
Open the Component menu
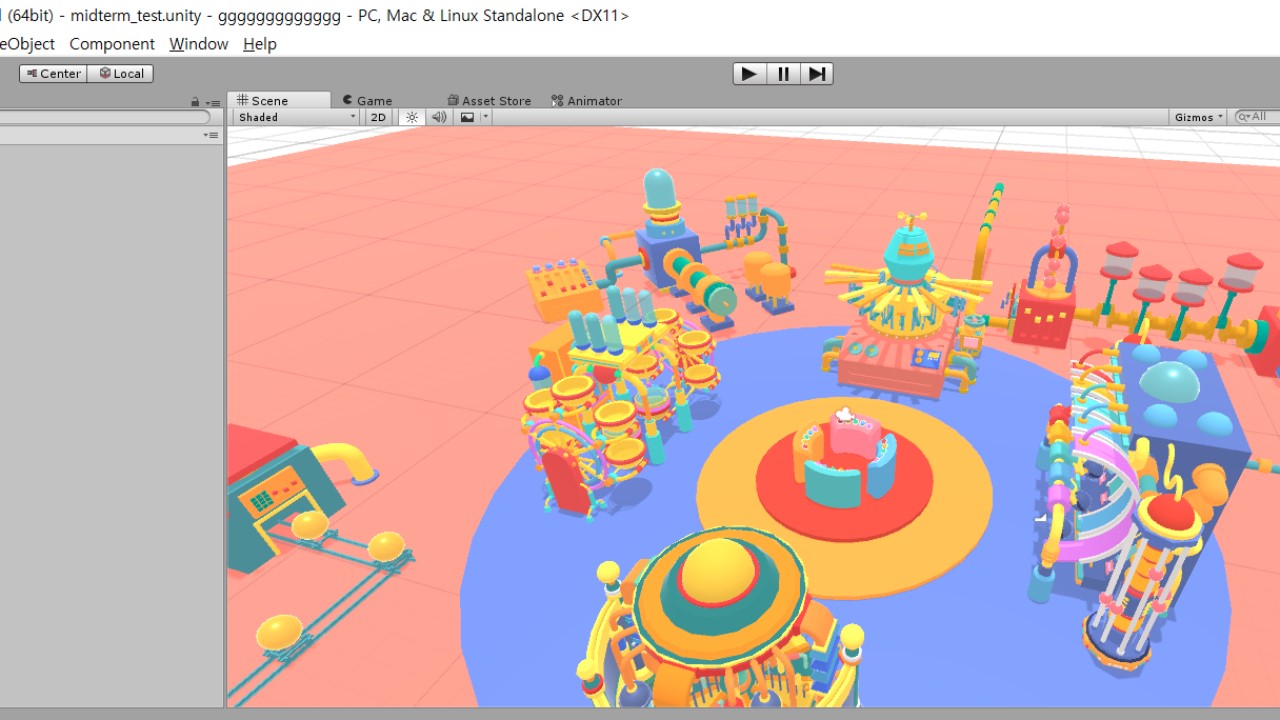pyautogui.click(x=112, y=44)
